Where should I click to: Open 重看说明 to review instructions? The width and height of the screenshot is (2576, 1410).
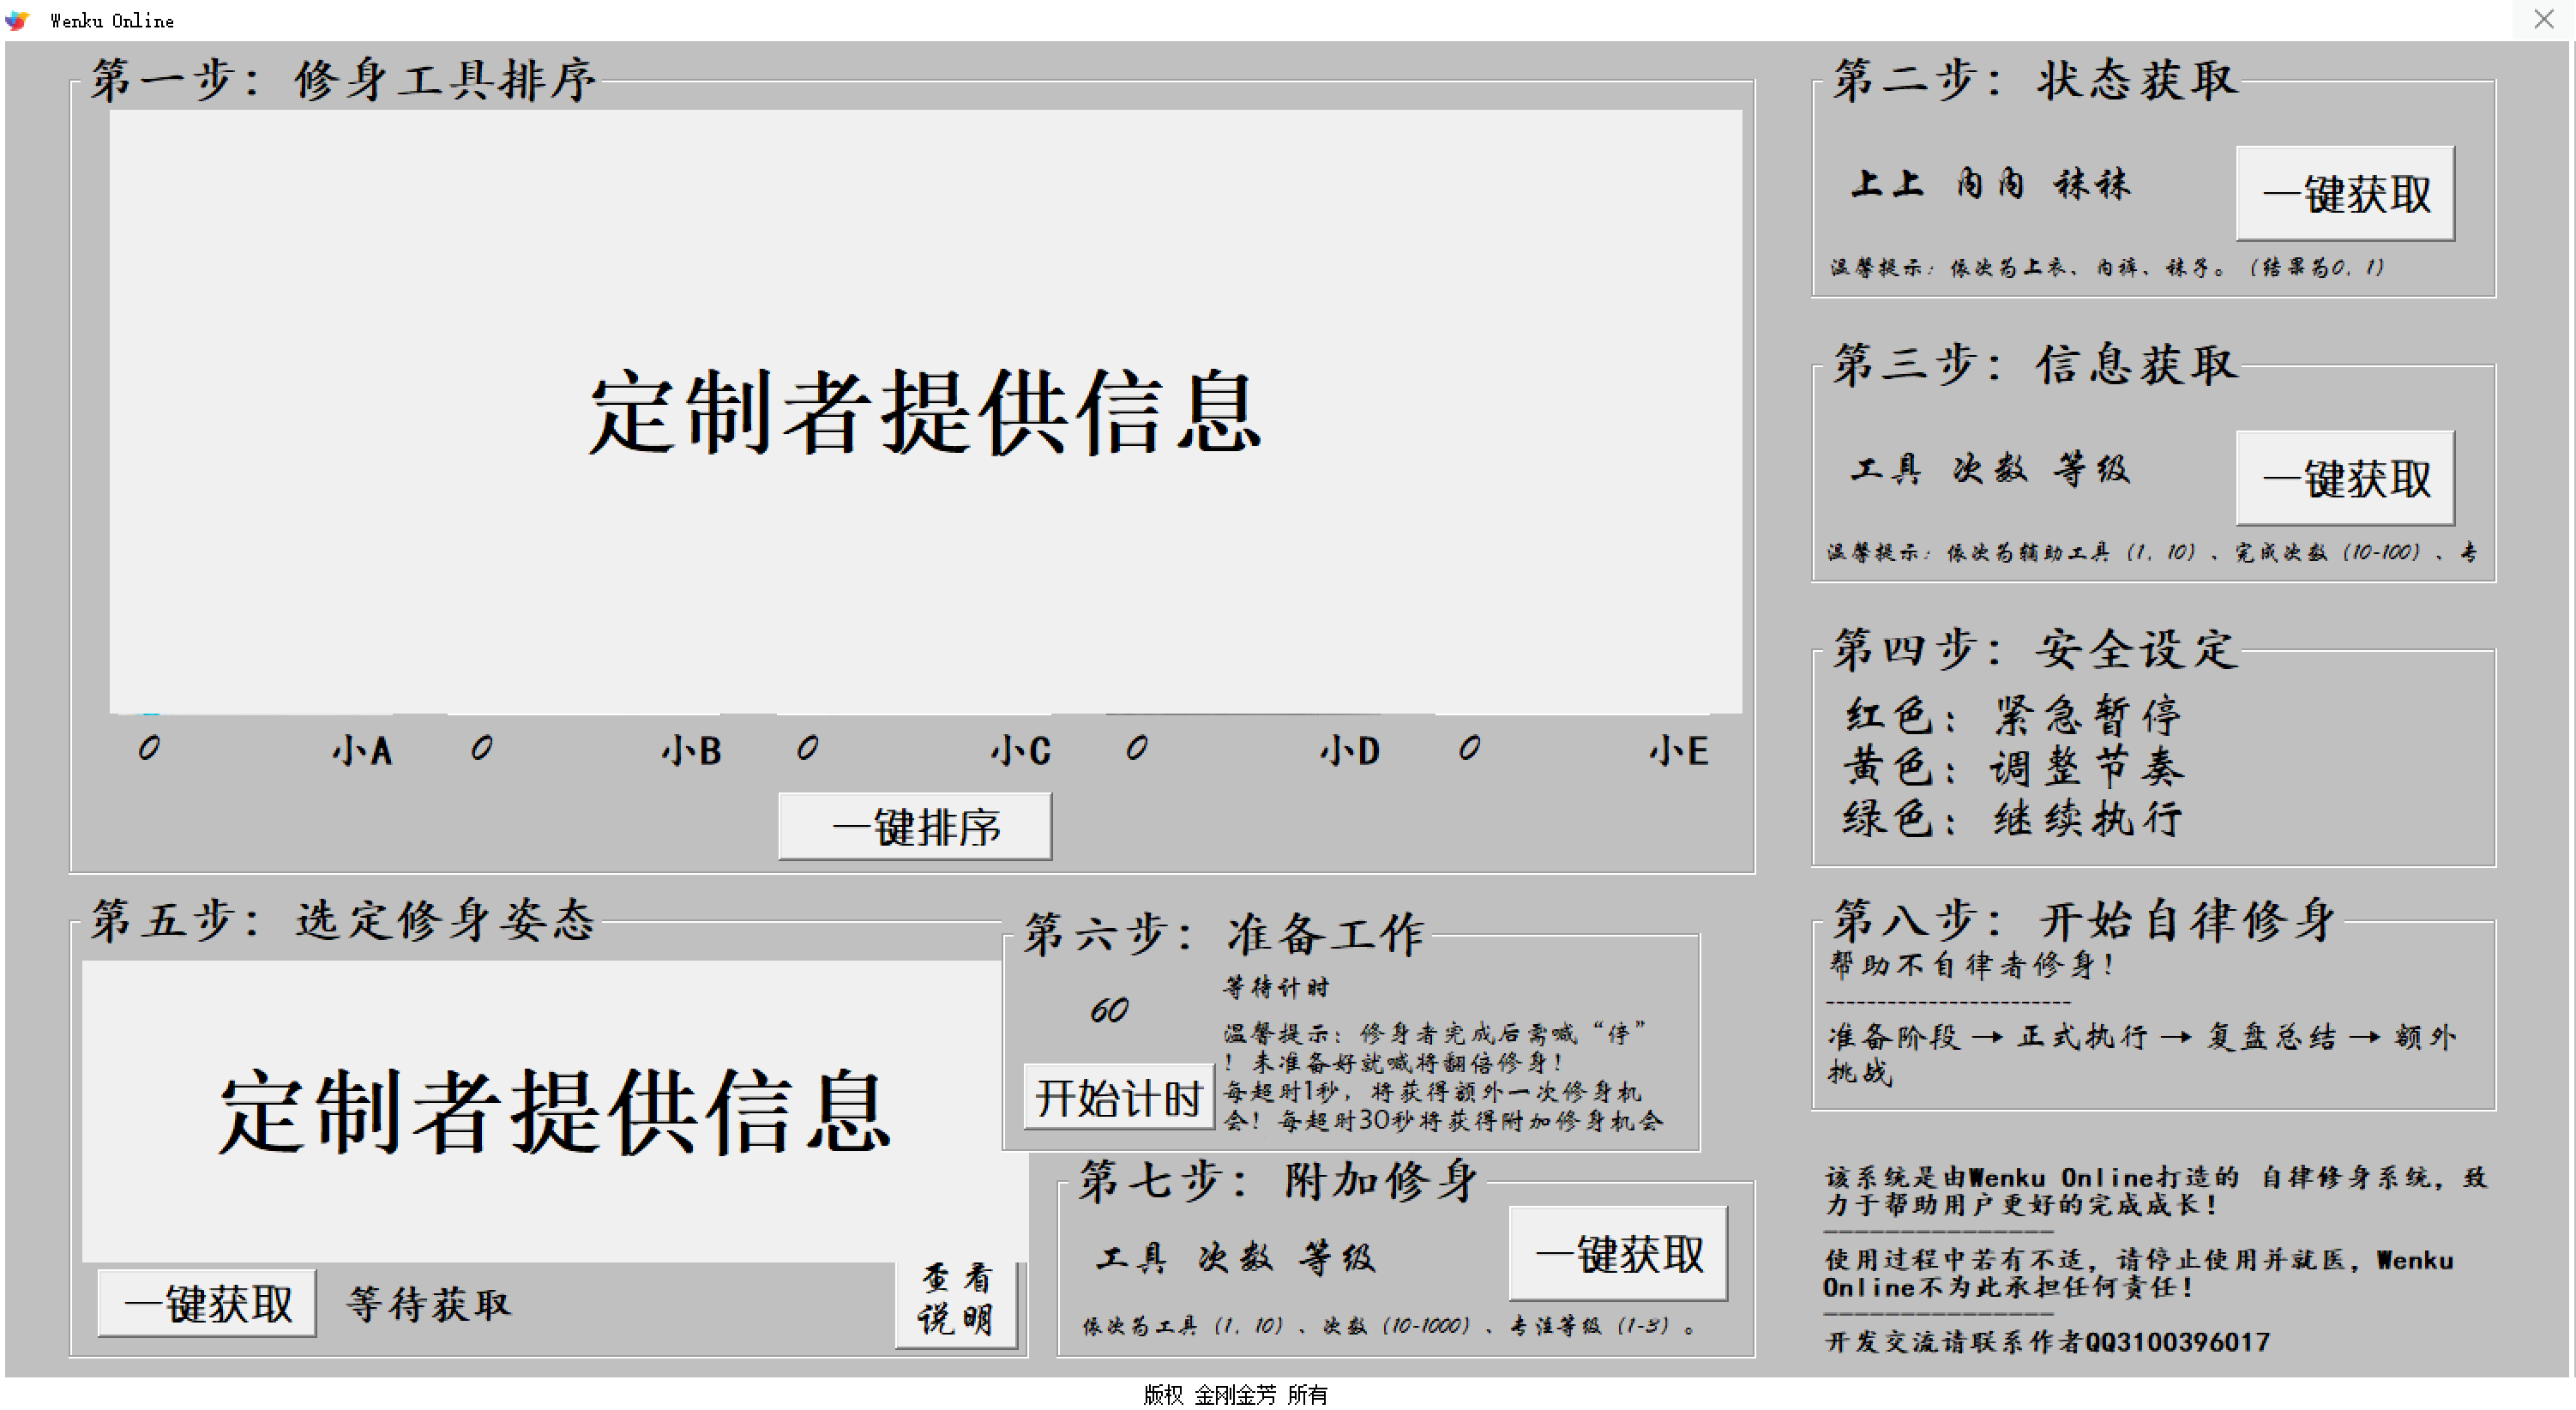(957, 1302)
